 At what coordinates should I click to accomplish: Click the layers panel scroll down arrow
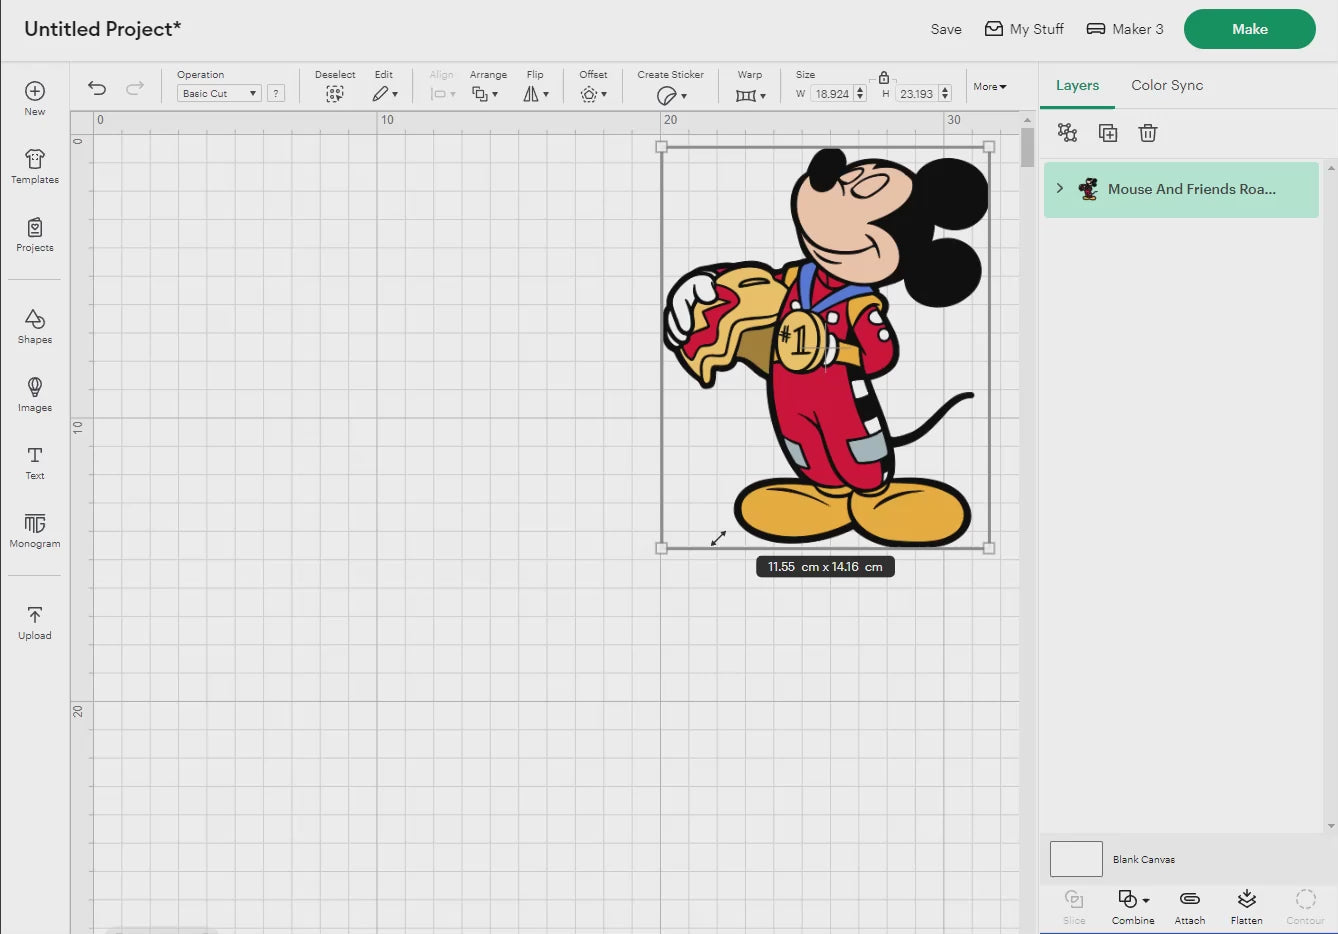pos(1331,826)
